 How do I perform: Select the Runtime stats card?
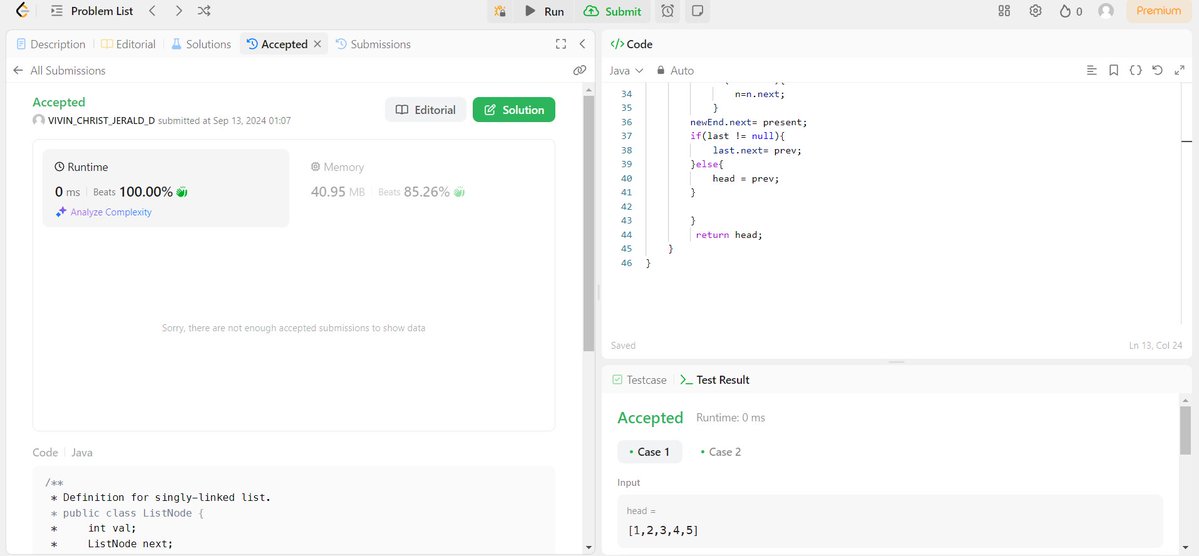[x=166, y=188]
